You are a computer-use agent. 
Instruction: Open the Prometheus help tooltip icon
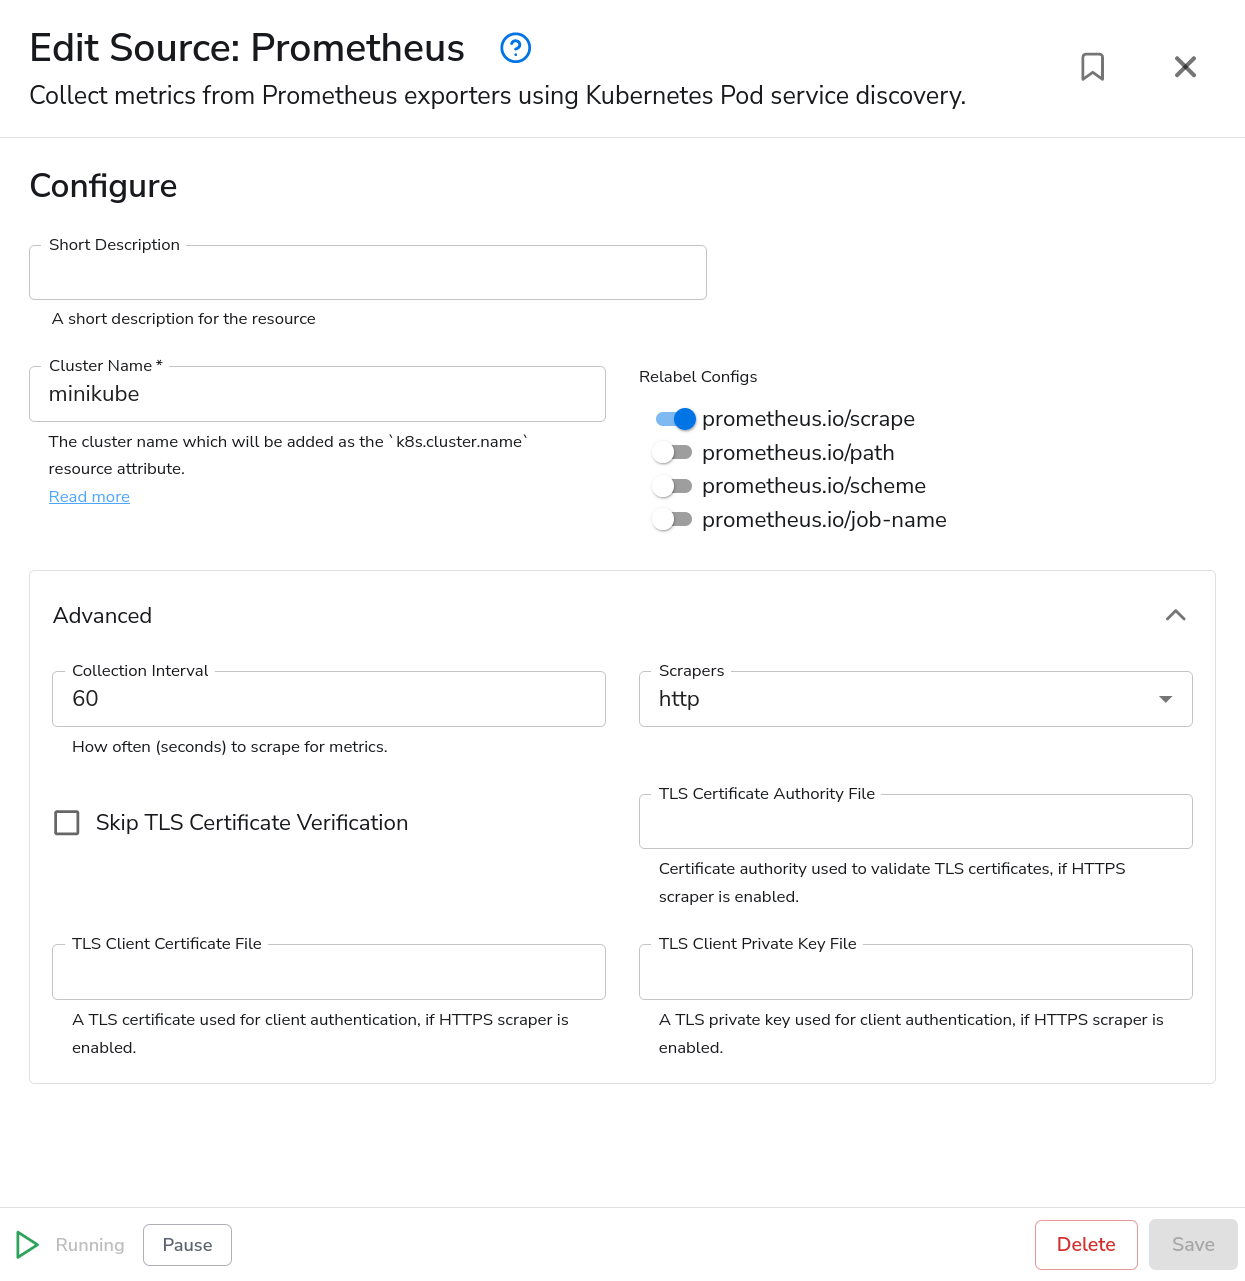515,48
